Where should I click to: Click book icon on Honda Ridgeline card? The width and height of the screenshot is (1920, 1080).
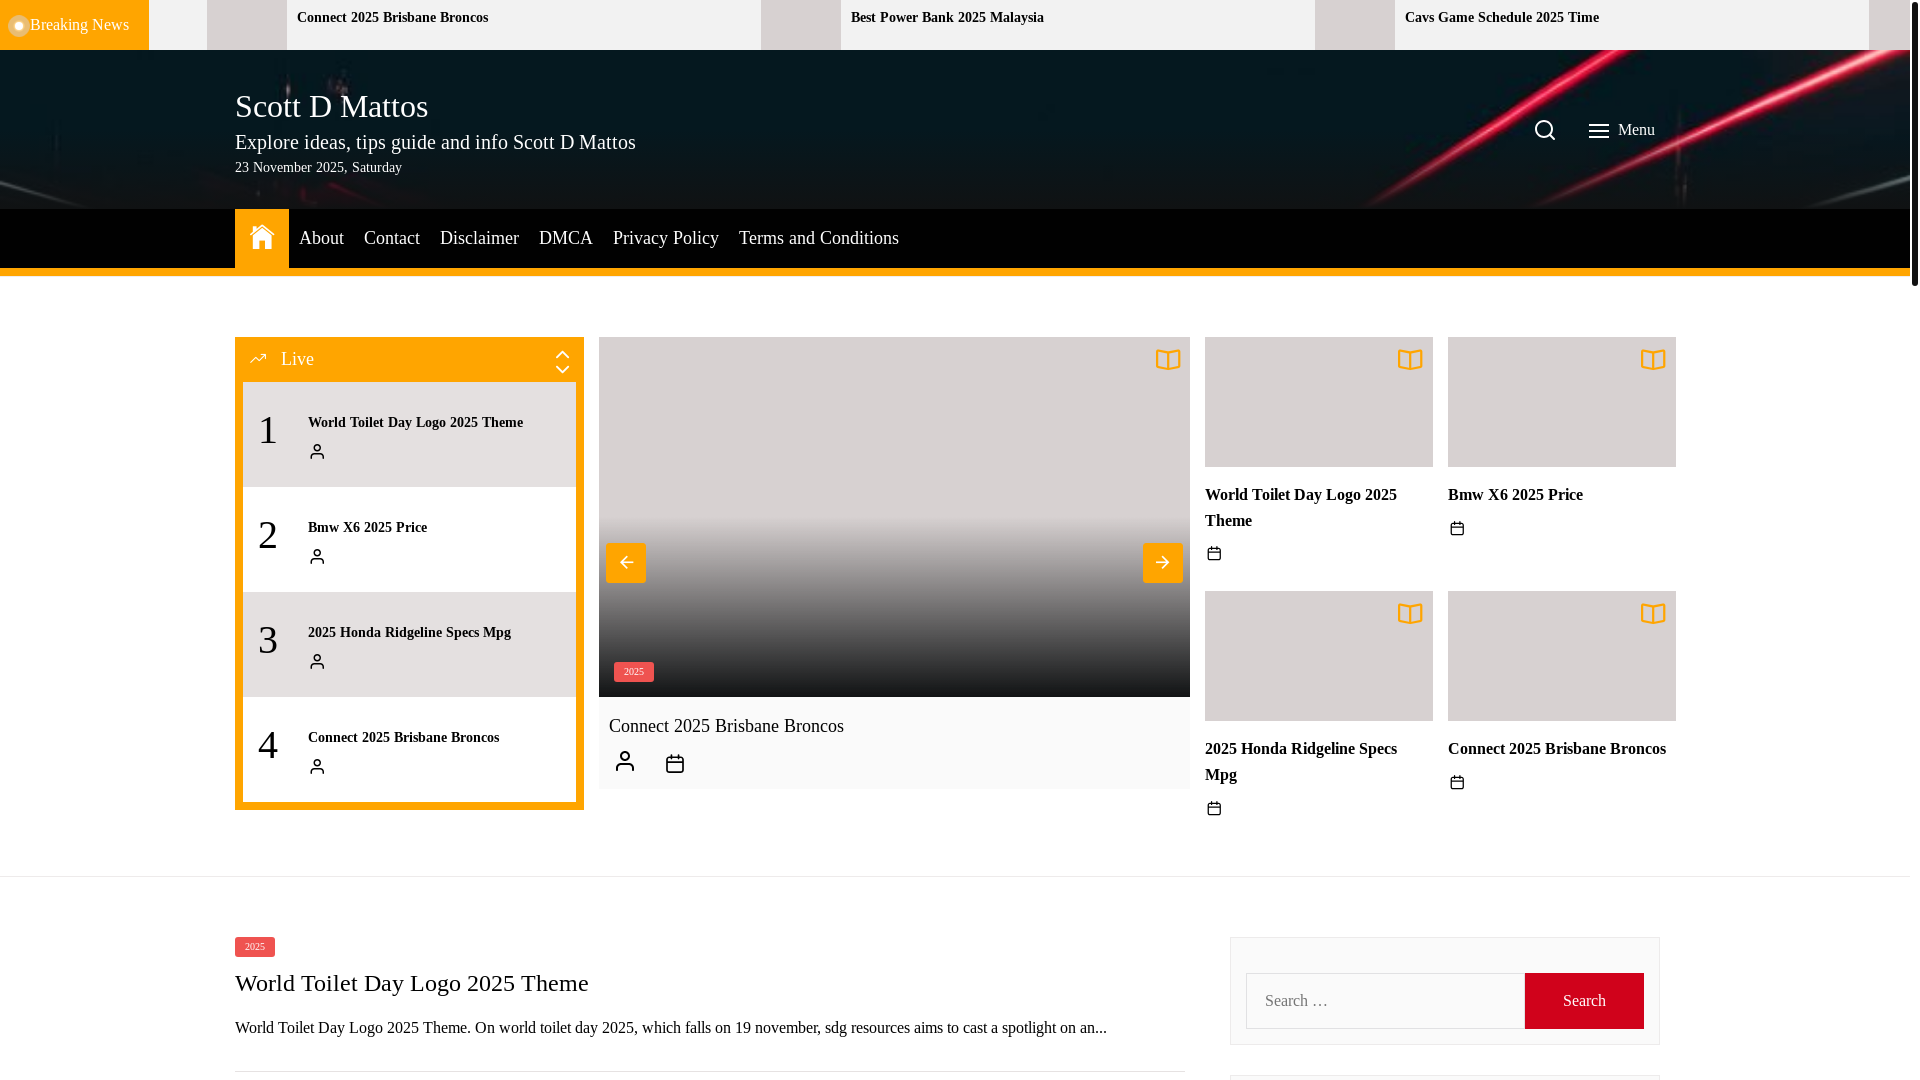coord(1410,614)
